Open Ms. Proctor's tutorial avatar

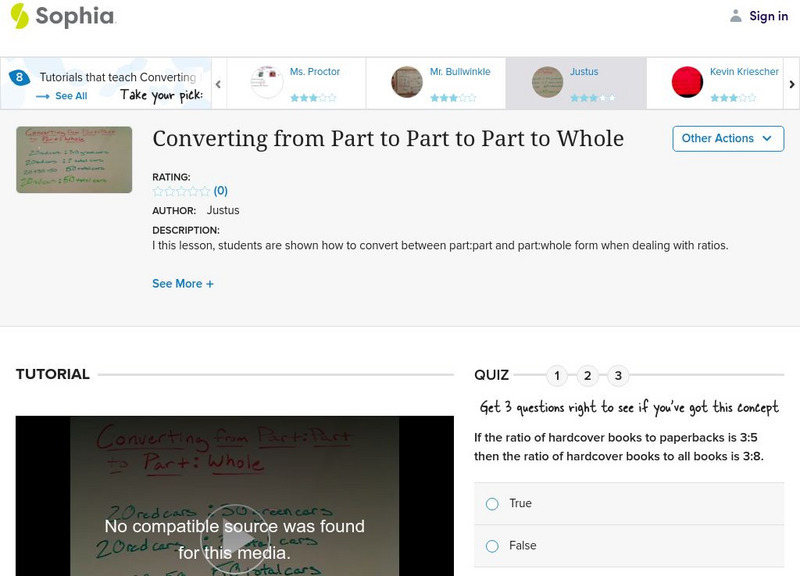(x=267, y=82)
